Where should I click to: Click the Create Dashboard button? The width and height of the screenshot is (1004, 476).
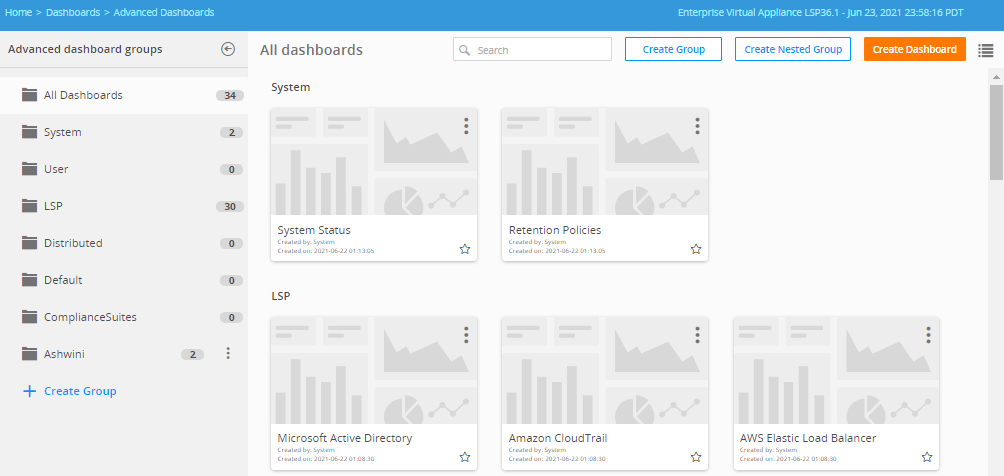coord(914,49)
